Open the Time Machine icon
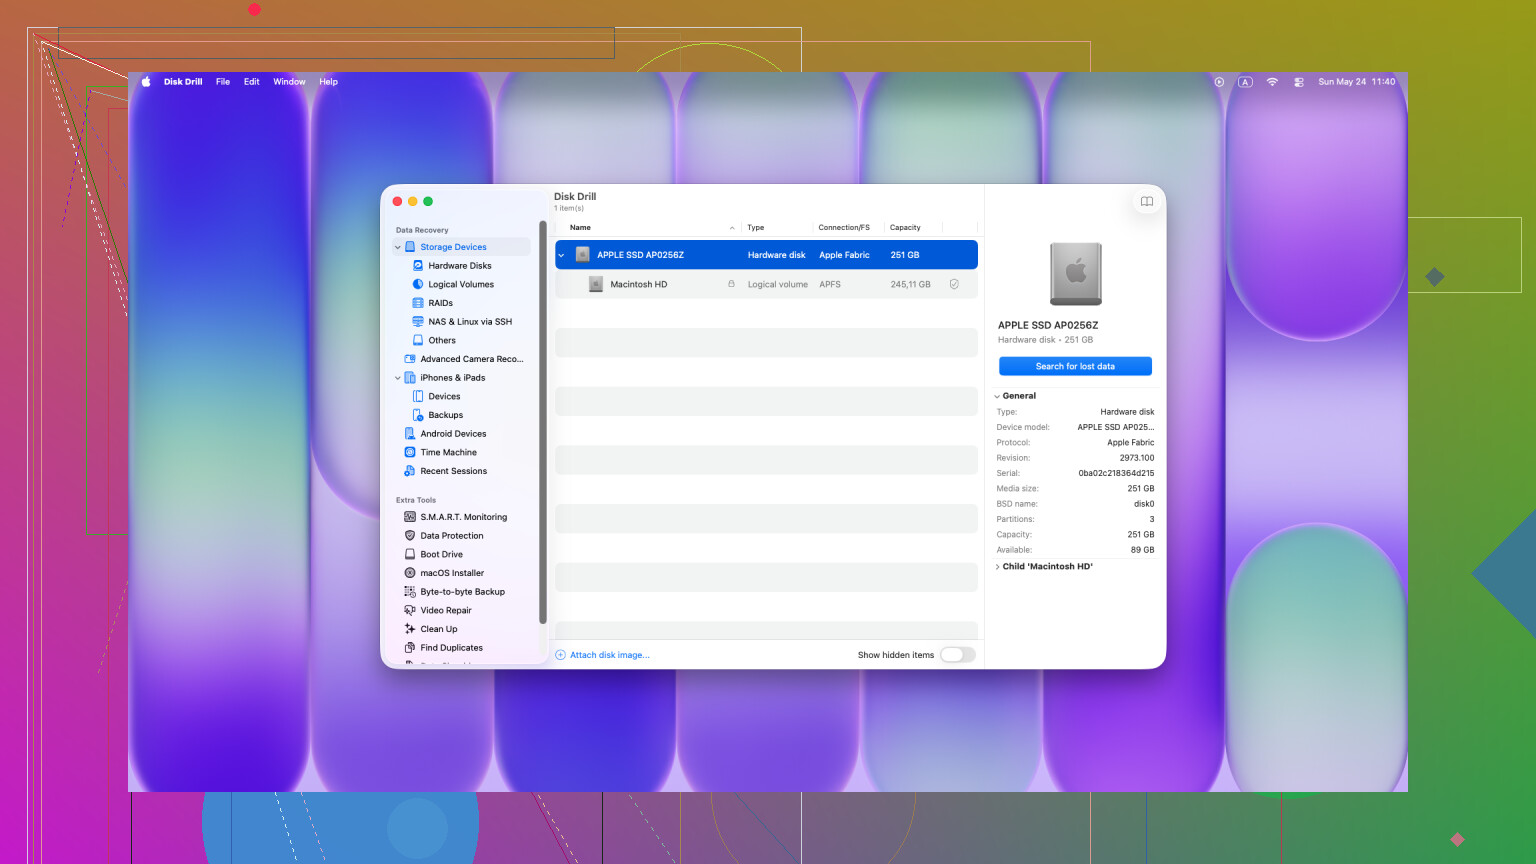This screenshot has width=1536, height=864. 410,452
